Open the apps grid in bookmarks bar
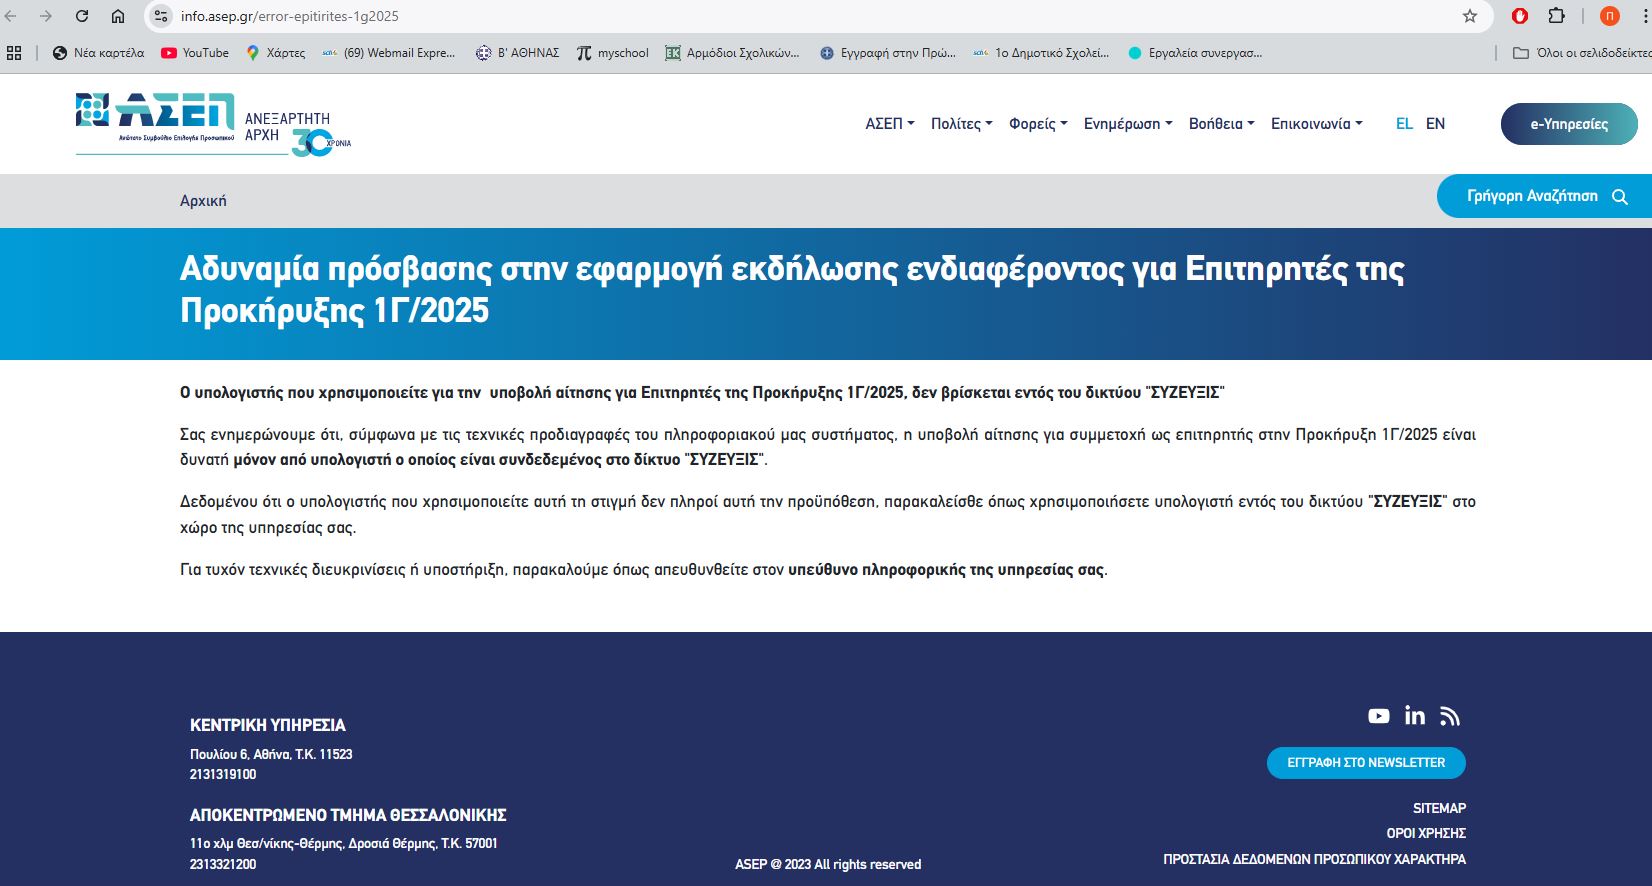Image resolution: width=1652 pixels, height=886 pixels. pos(14,53)
